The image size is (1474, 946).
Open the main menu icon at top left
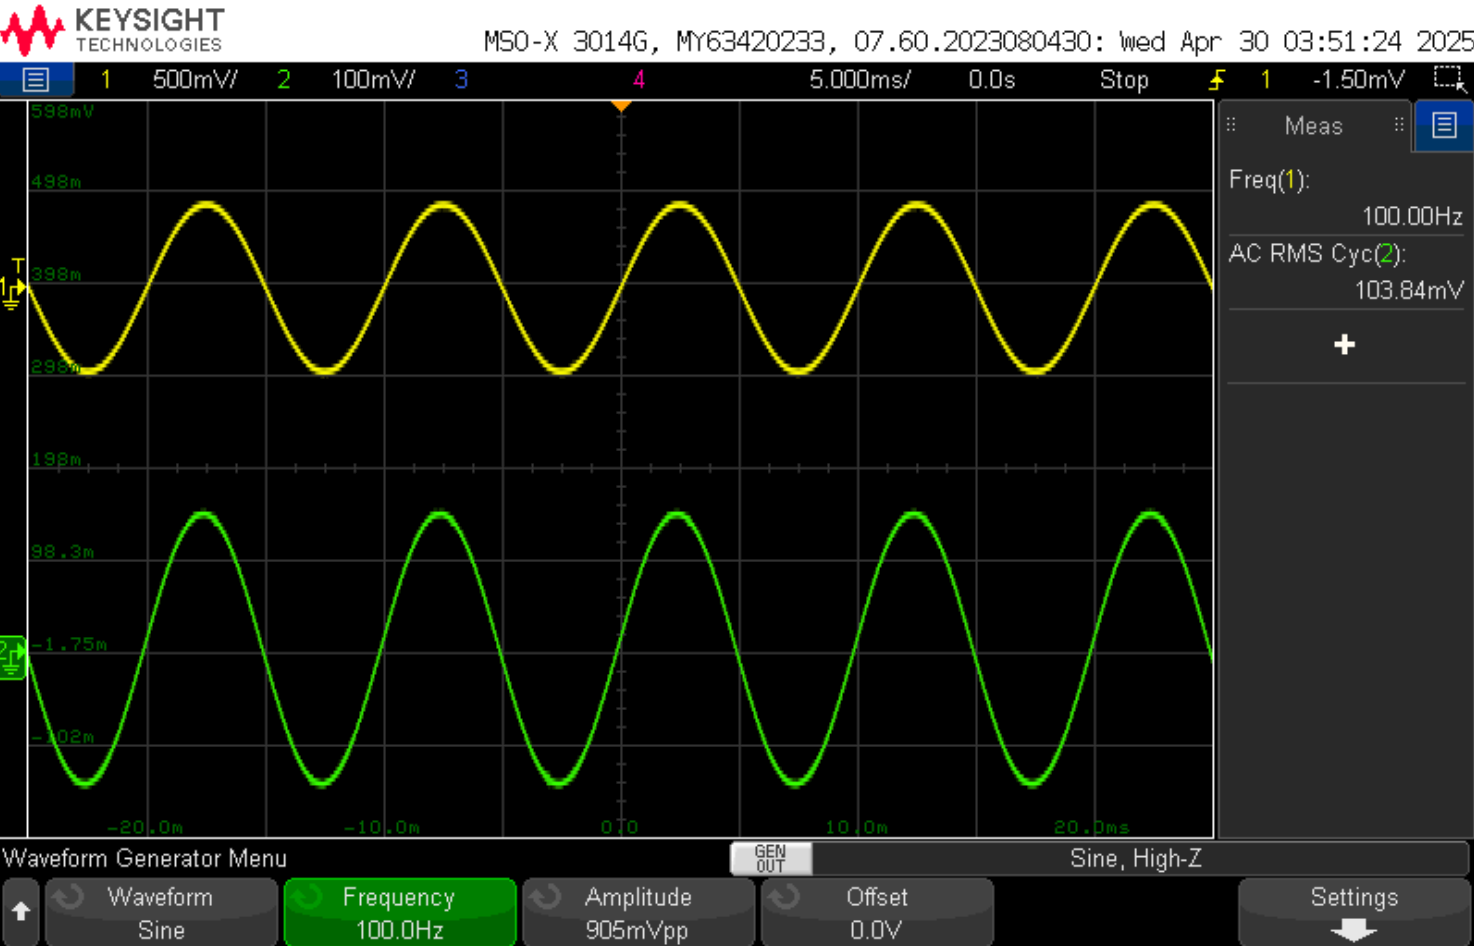(36, 79)
